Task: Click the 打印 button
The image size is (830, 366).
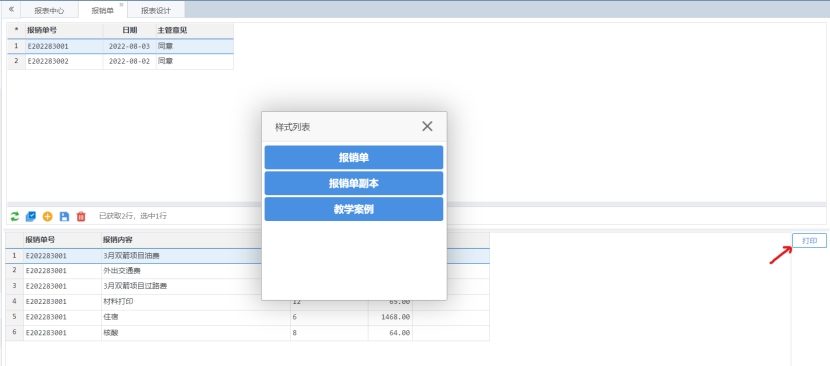Action: (809, 240)
